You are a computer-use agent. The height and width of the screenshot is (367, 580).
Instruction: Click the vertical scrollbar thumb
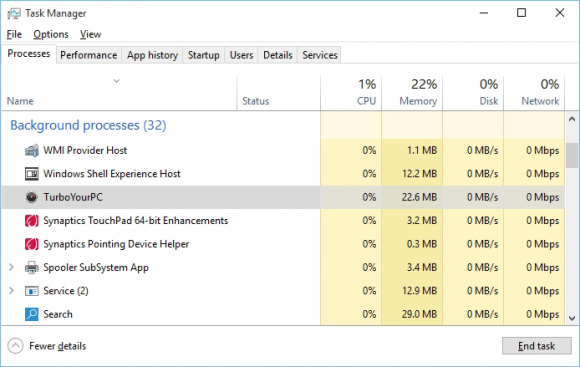572,155
